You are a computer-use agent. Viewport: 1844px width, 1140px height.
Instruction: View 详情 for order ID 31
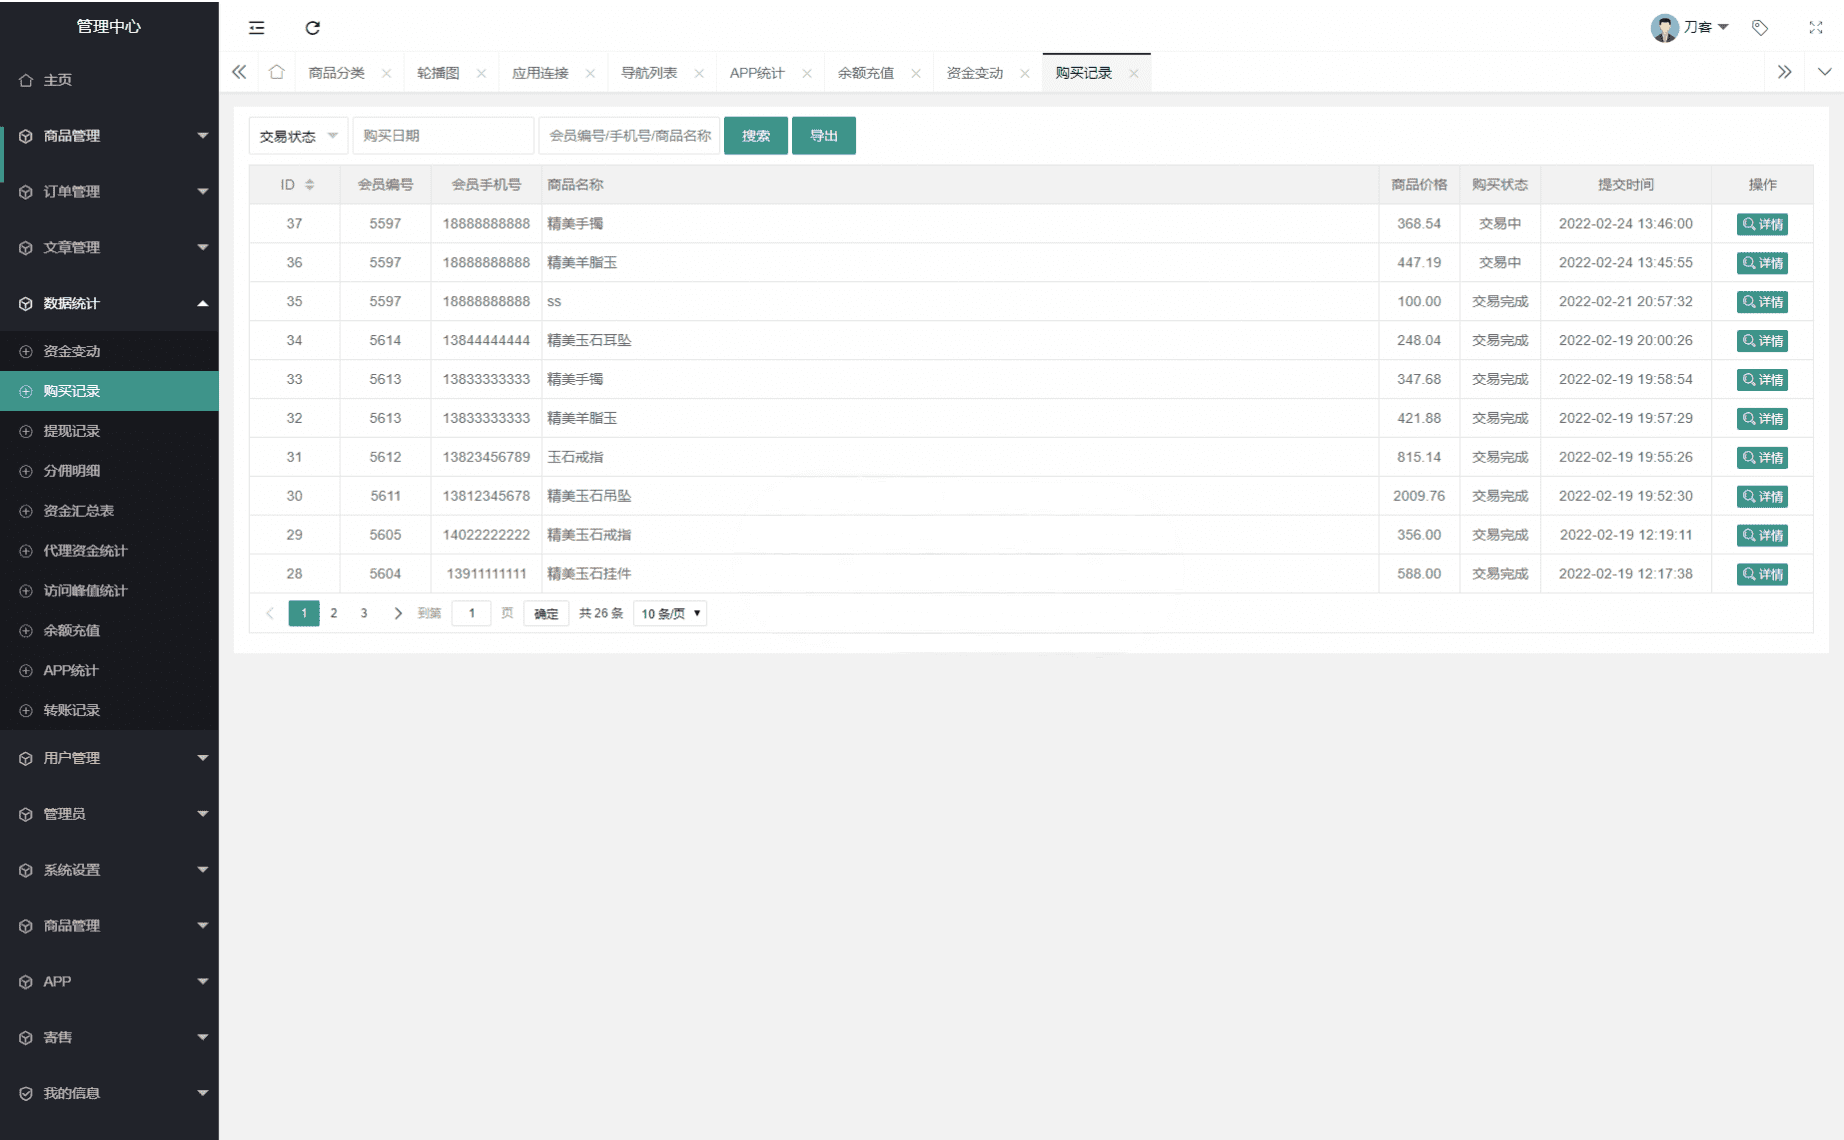coord(1762,458)
